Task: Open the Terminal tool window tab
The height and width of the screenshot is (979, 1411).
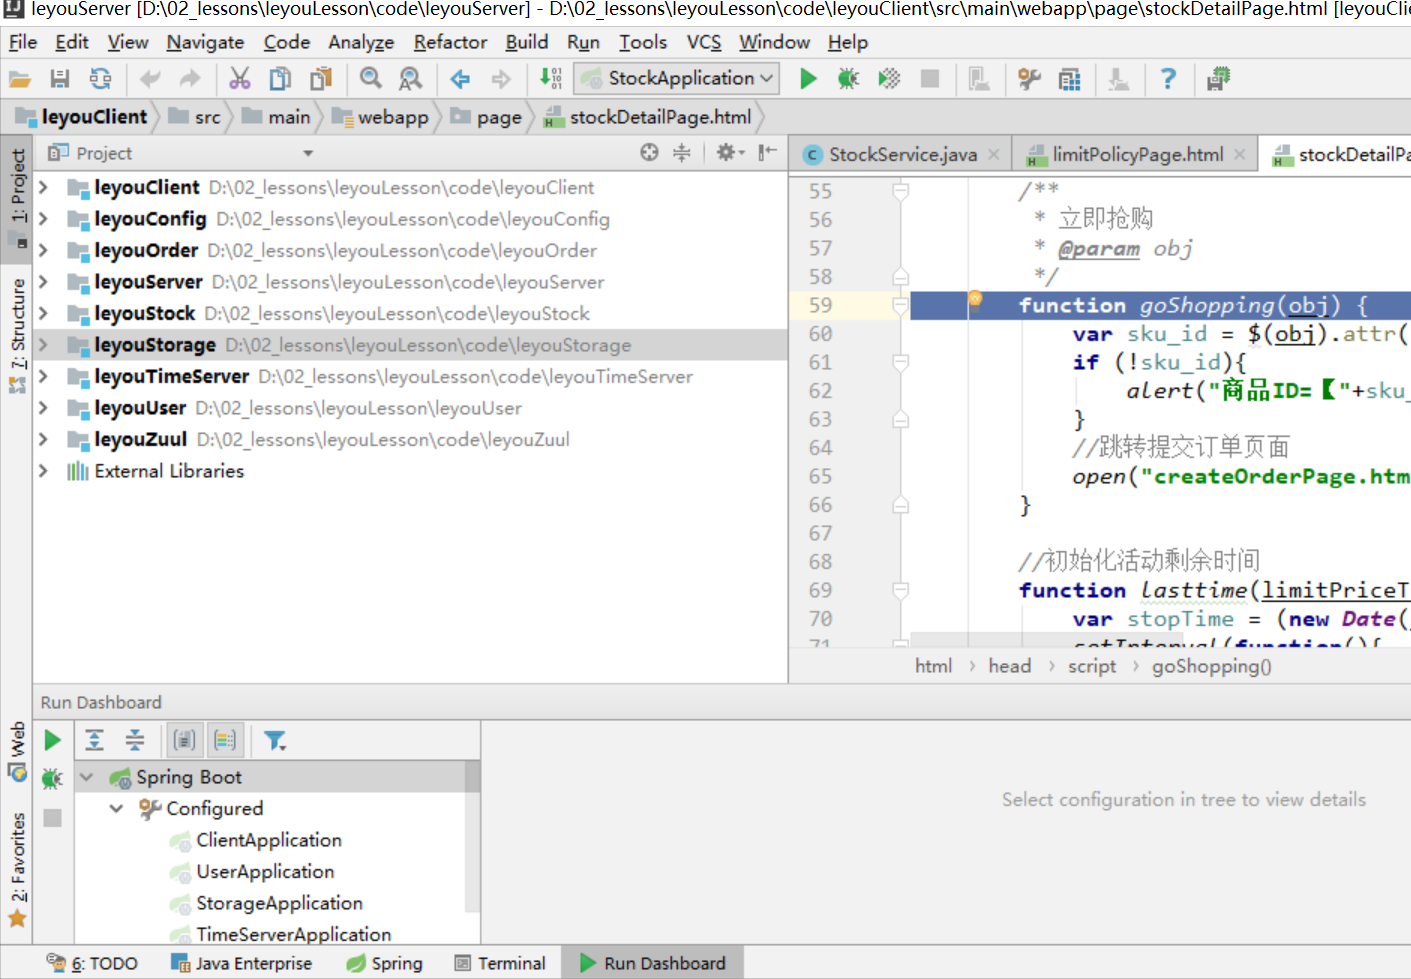Action: pyautogui.click(x=500, y=963)
